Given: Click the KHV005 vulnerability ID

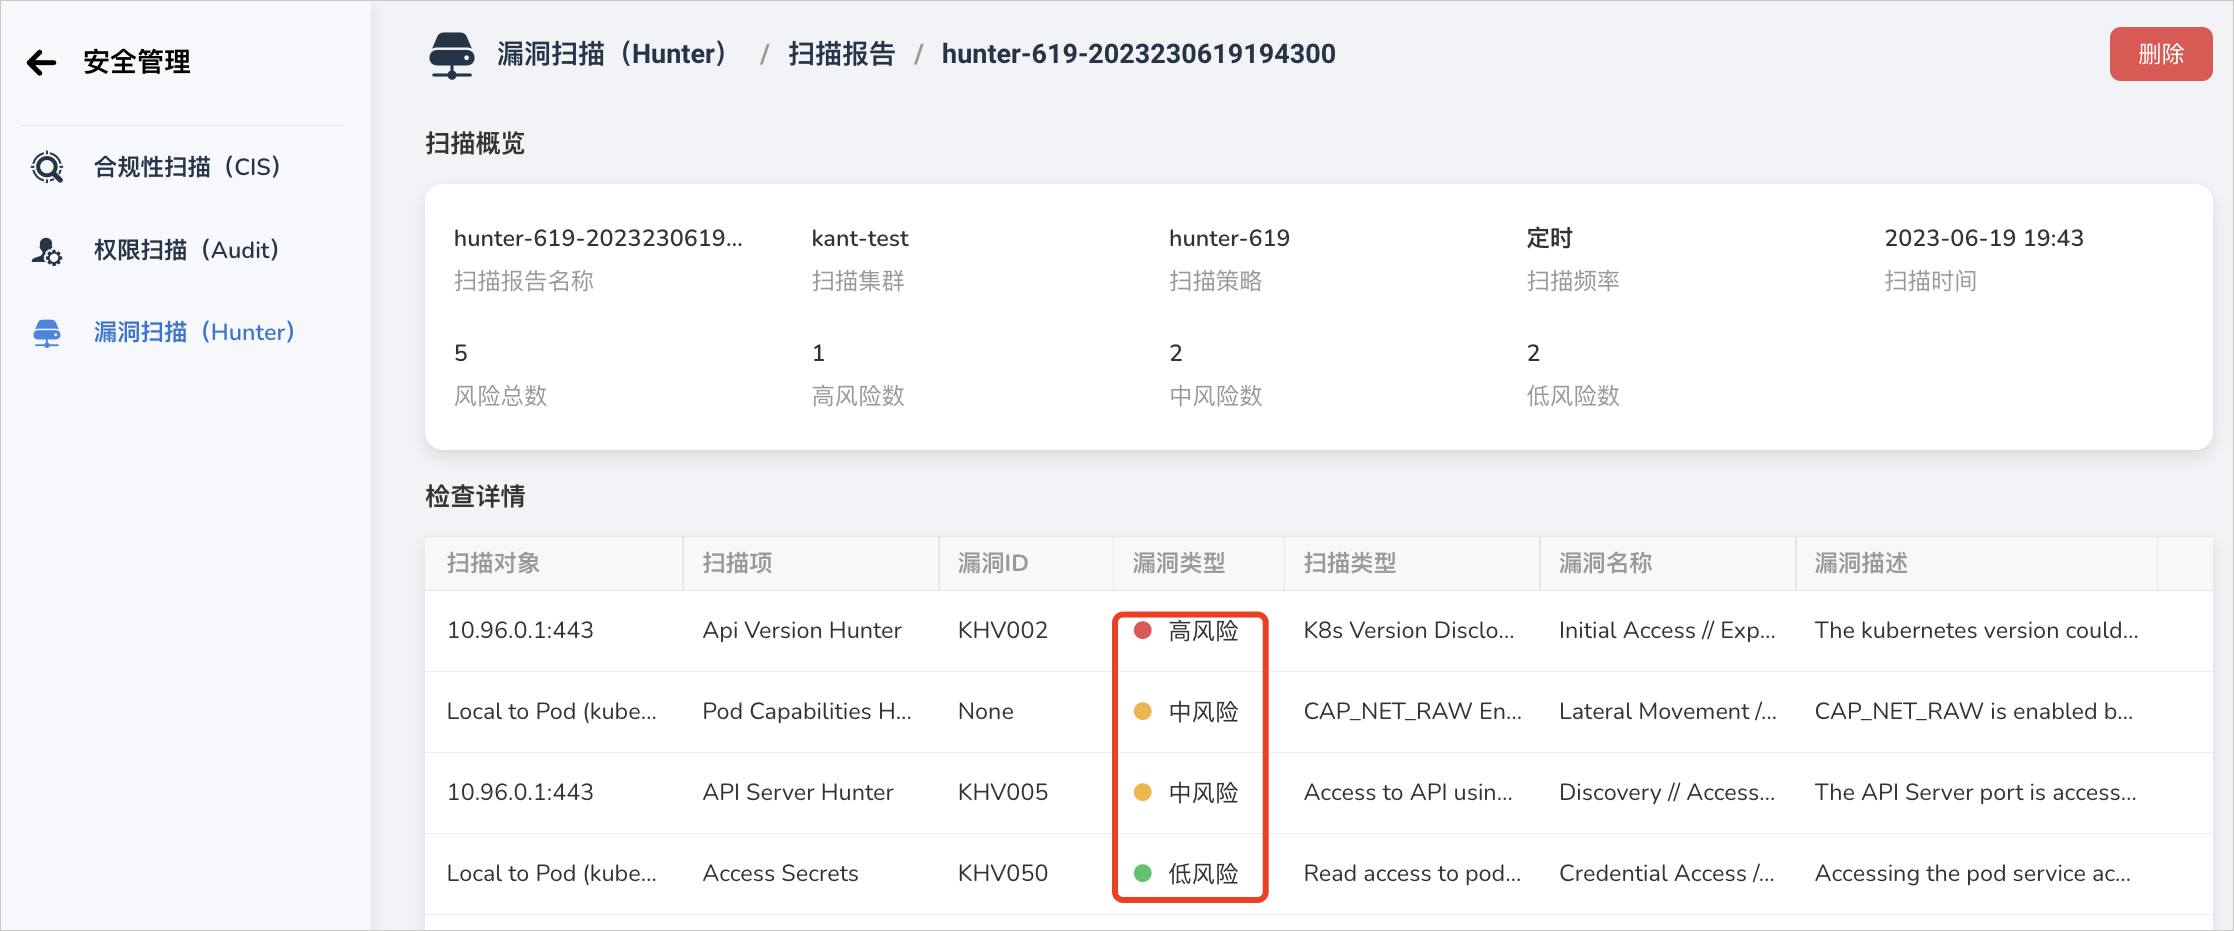Looking at the screenshot, I should pos(1002,792).
